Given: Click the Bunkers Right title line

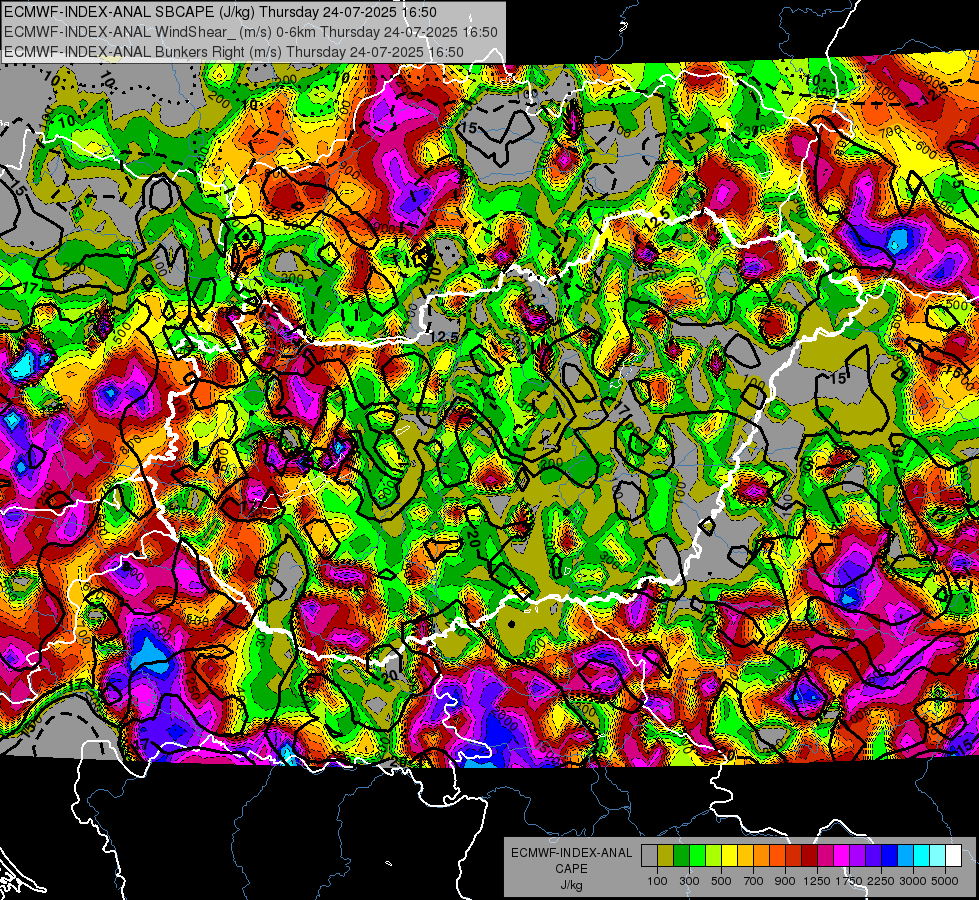Looking at the screenshot, I should coord(234,52).
